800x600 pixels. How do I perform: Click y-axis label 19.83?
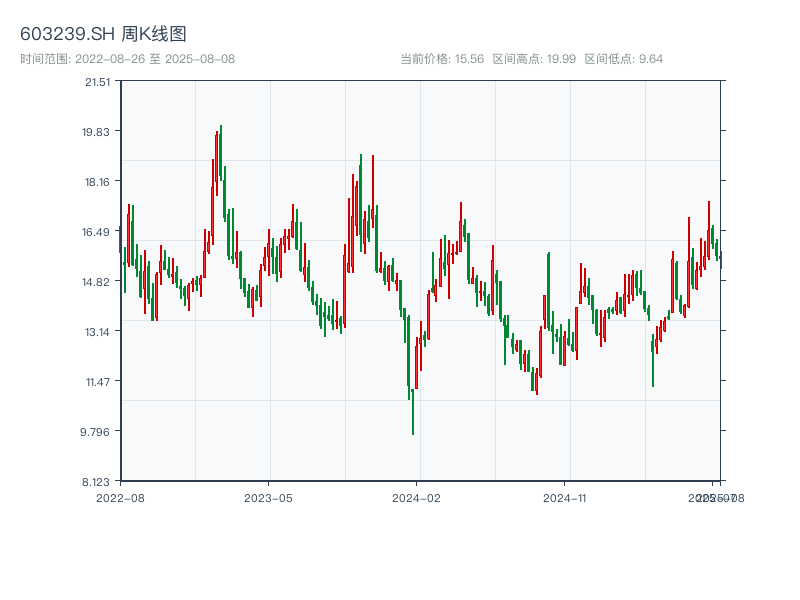click(96, 132)
